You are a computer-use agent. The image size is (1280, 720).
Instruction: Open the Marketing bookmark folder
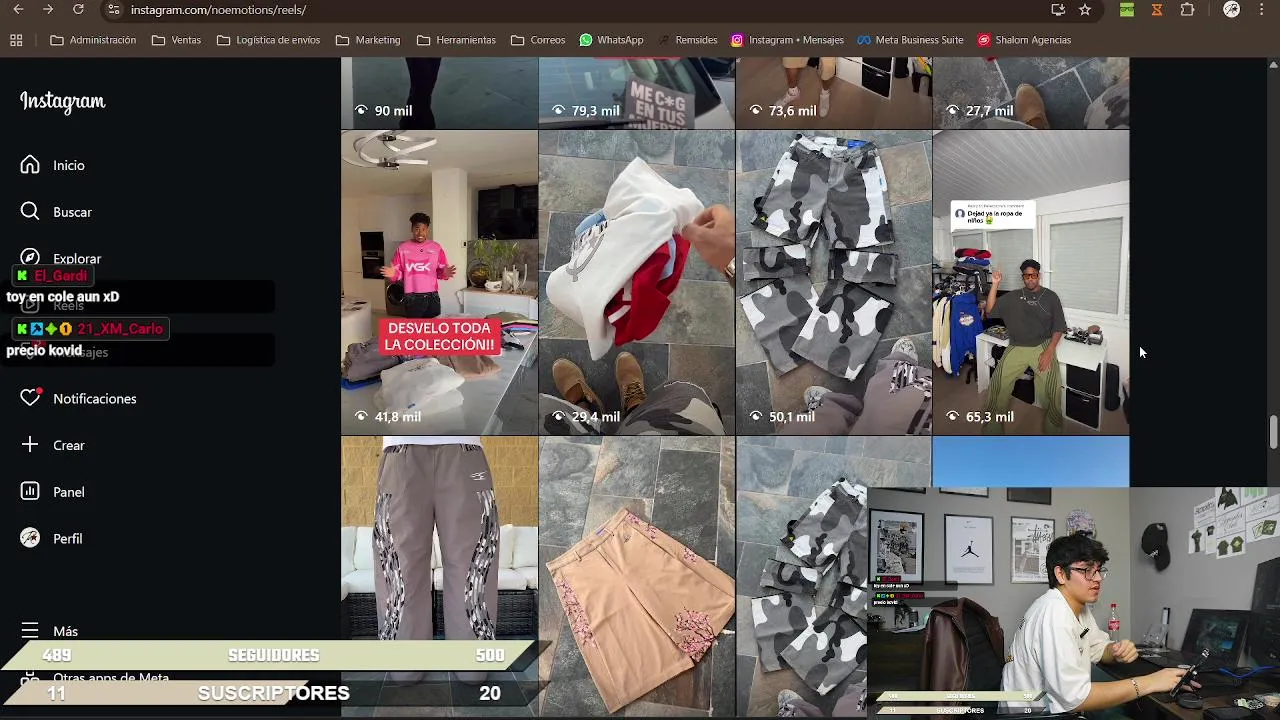click(x=368, y=40)
